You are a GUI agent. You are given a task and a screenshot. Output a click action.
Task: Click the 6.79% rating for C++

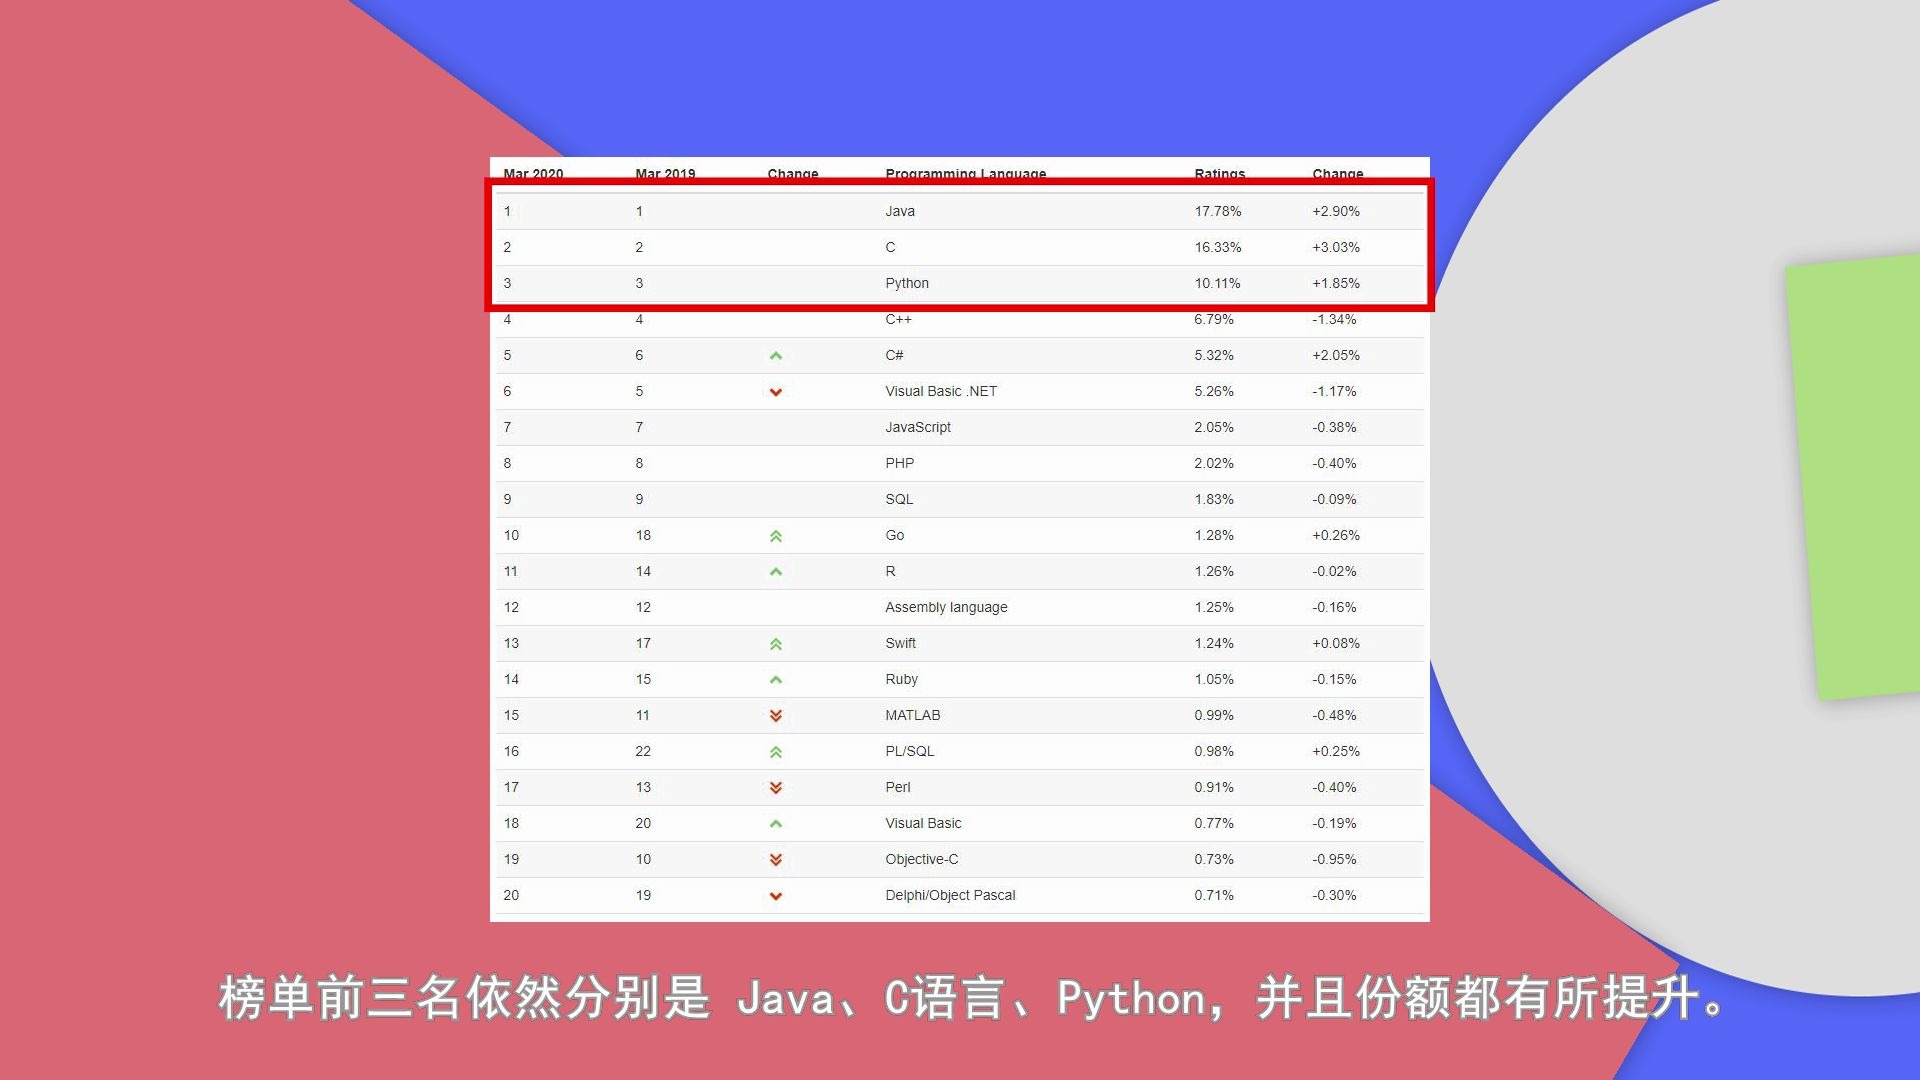pyautogui.click(x=1214, y=319)
